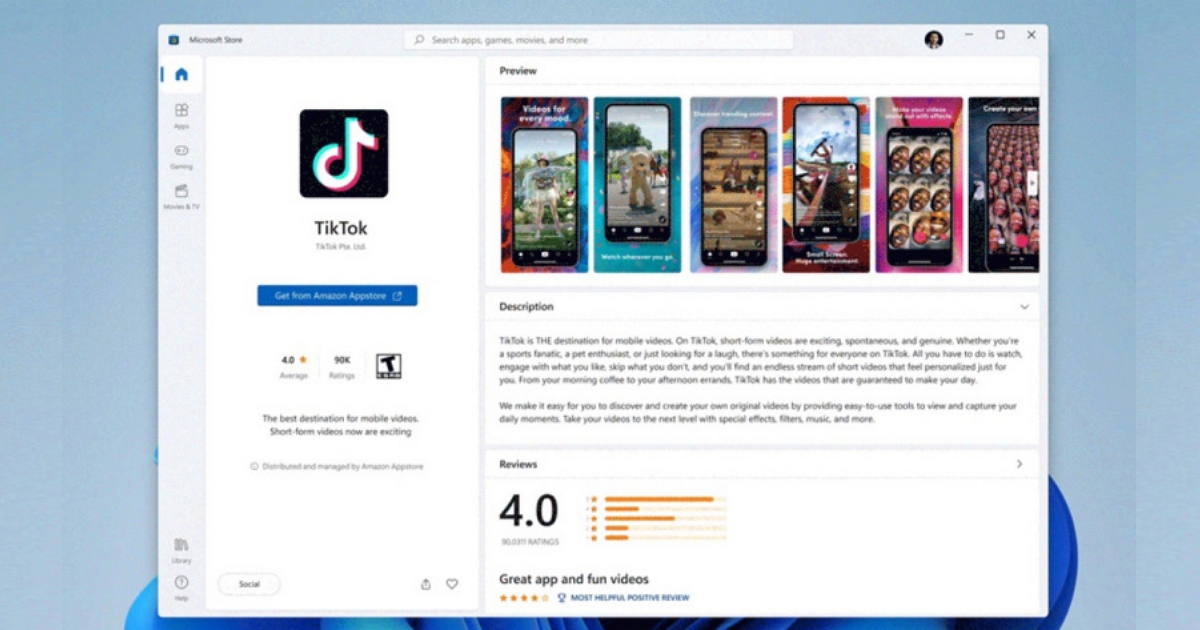Click the 'Reviews' section heading
This screenshot has height=630, width=1200.
tap(518, 464)
